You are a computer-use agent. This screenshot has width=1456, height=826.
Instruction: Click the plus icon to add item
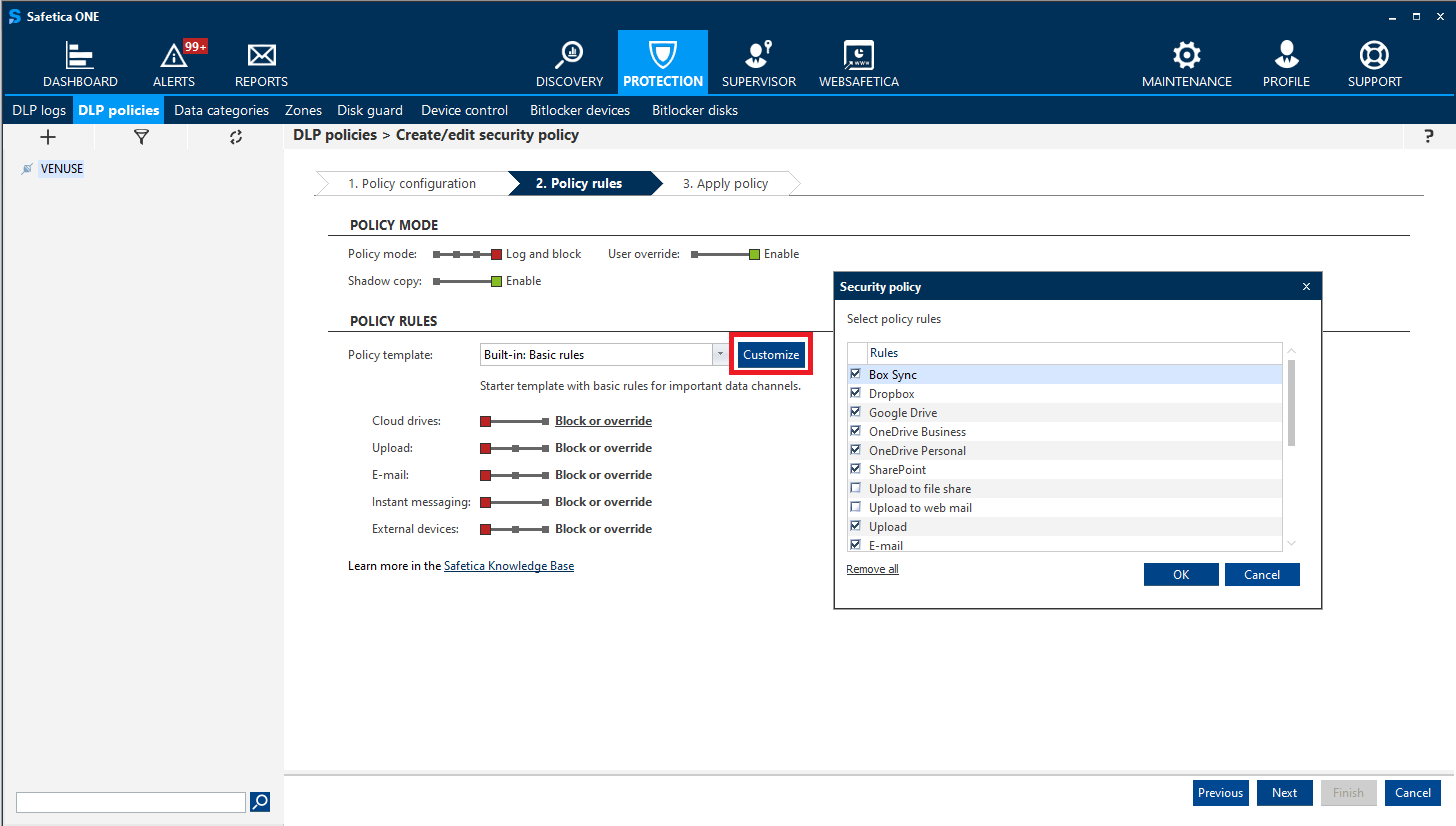[47, 138]
